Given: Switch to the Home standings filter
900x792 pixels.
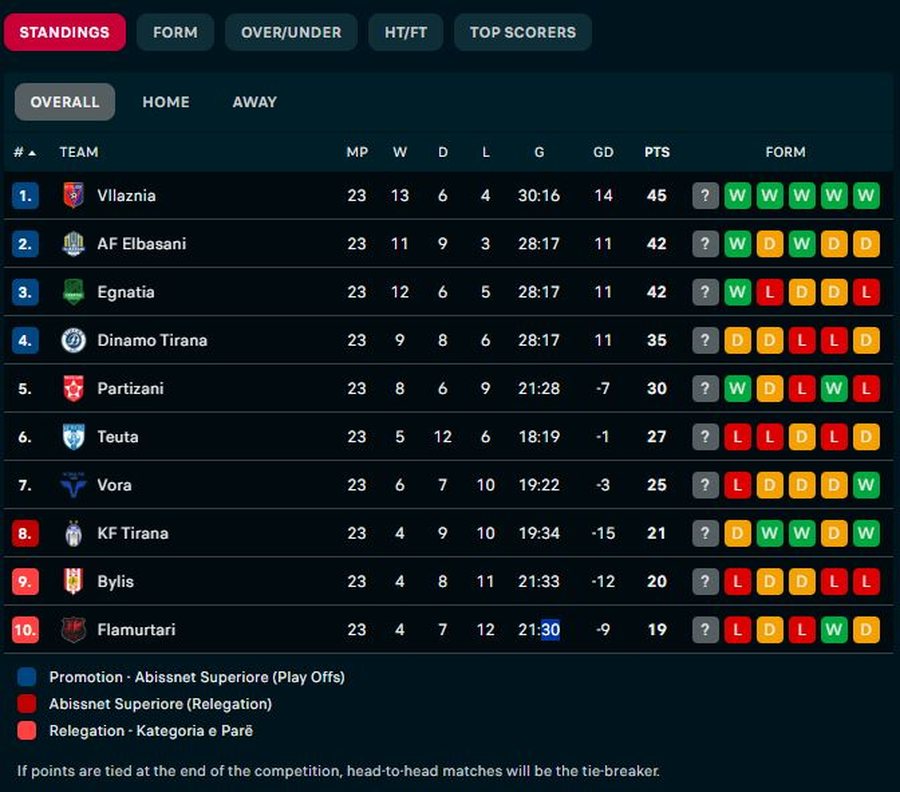Looking at the screenshot, I should point(166,102).
